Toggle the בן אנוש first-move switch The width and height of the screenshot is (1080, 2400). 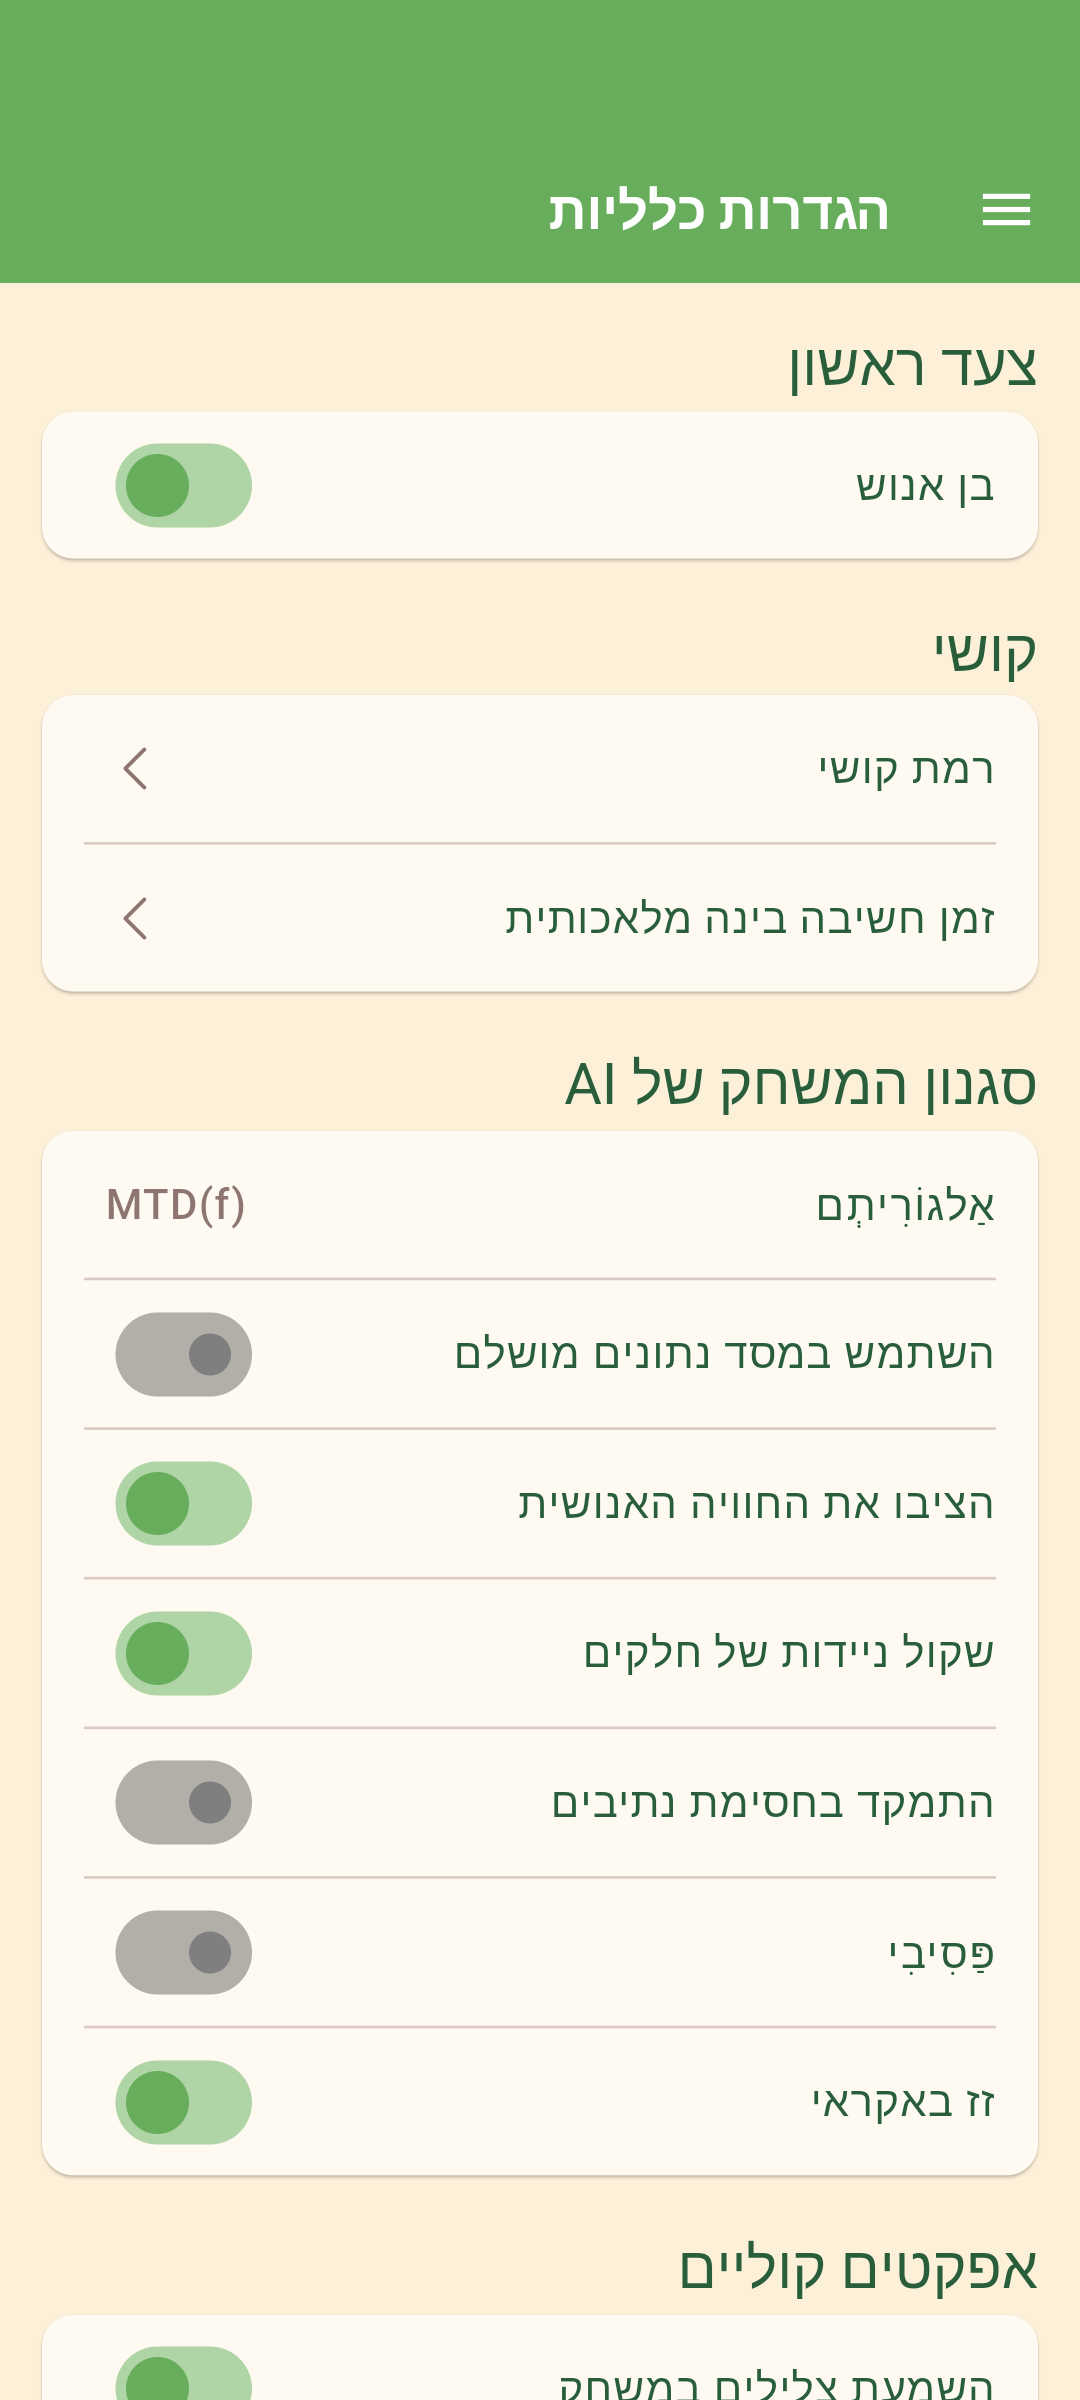click(184, 486)
